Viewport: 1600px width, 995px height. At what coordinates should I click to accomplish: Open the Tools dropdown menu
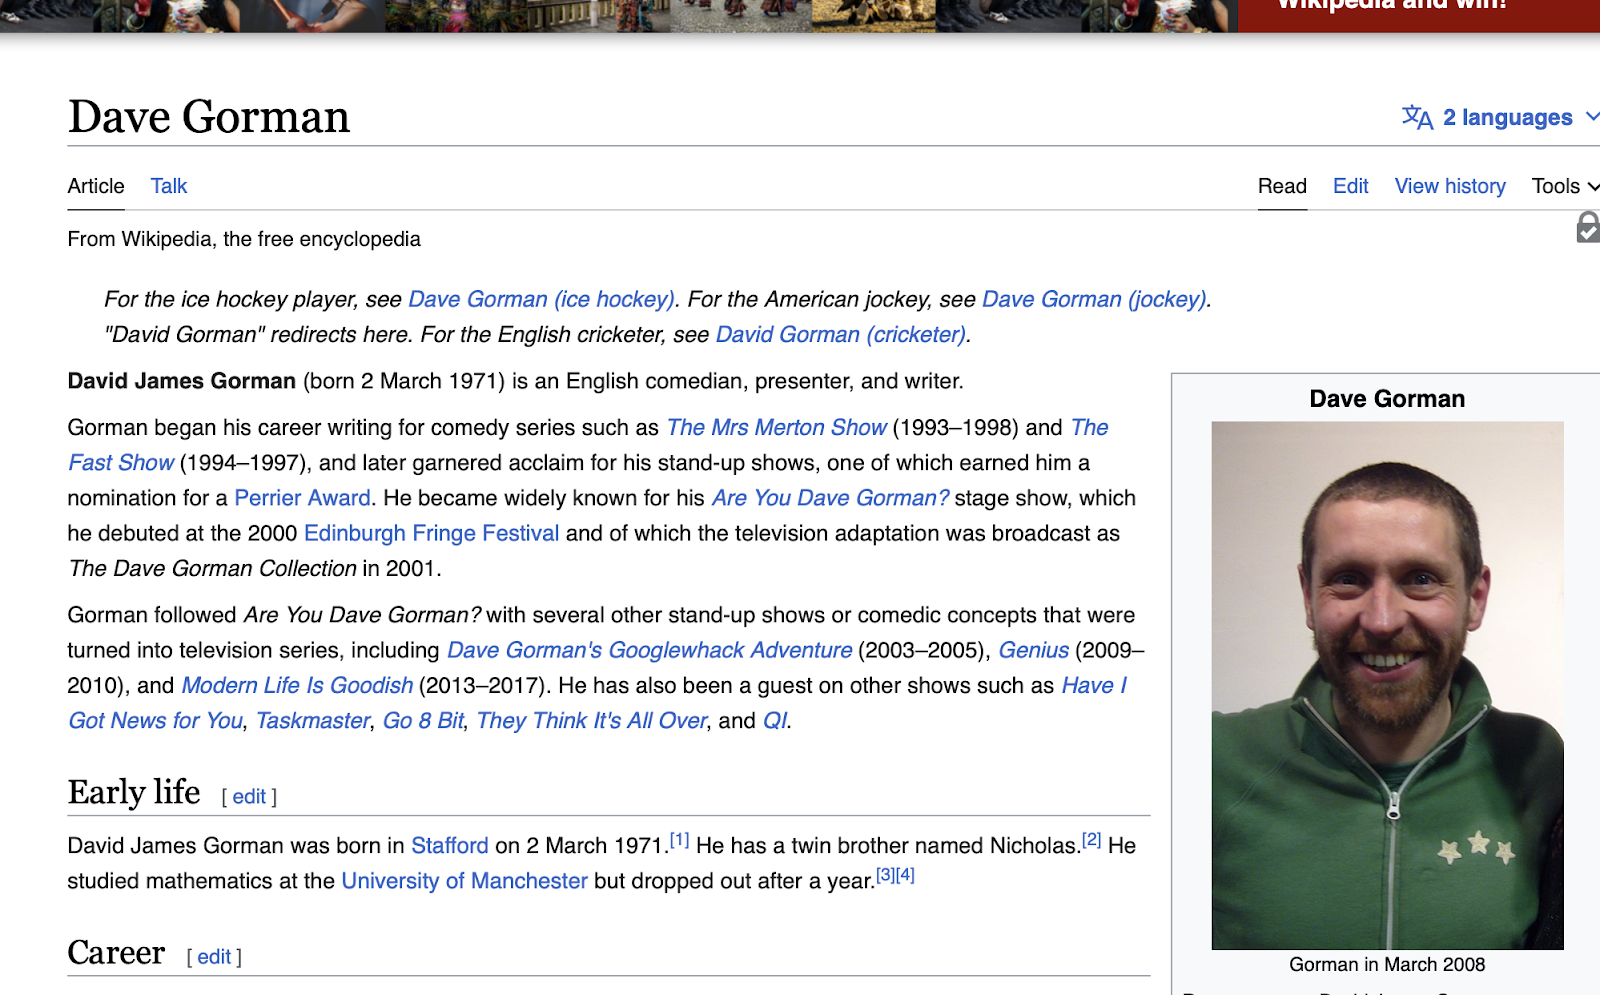coord(1565,186)
